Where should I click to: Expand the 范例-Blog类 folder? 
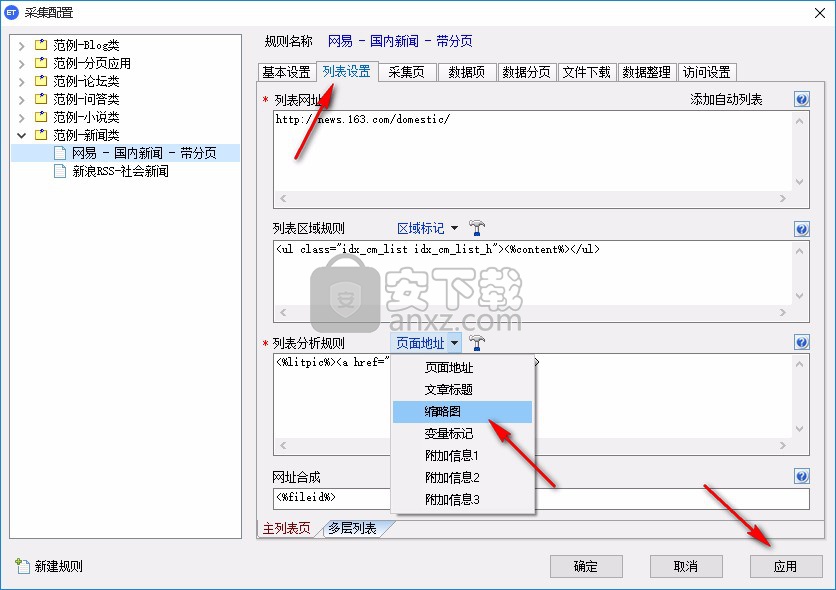[x=21, y=45]
